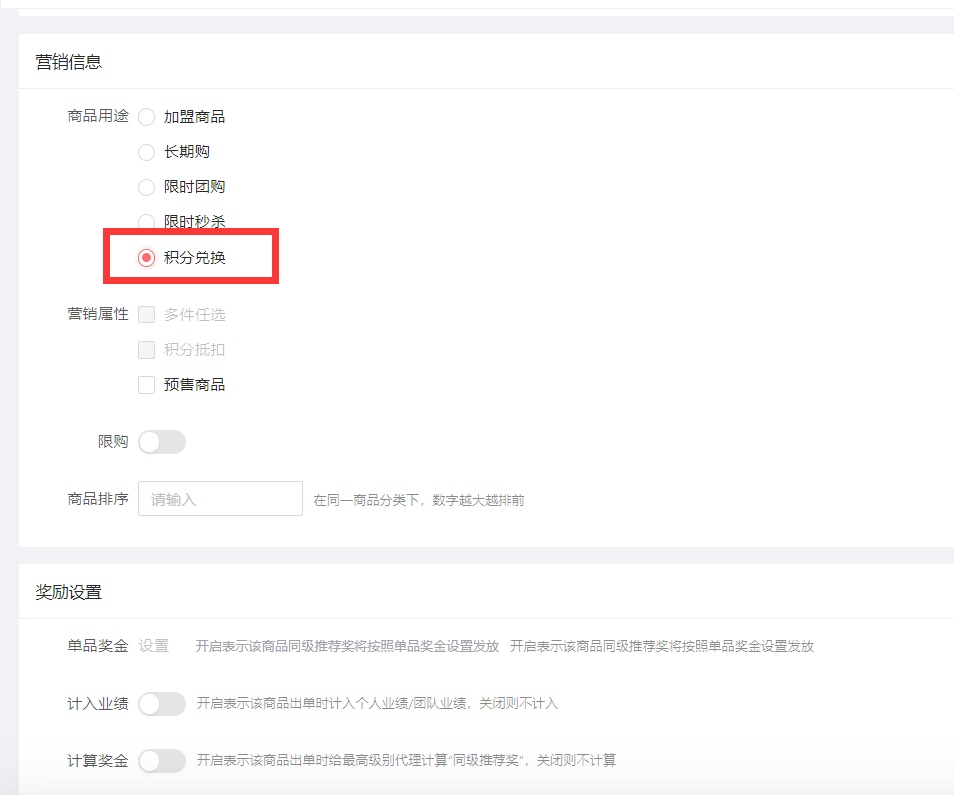Click the 计入业绩 description text
Image resolution: width=954 pixels, height=795 pixels.
point(377,704)
